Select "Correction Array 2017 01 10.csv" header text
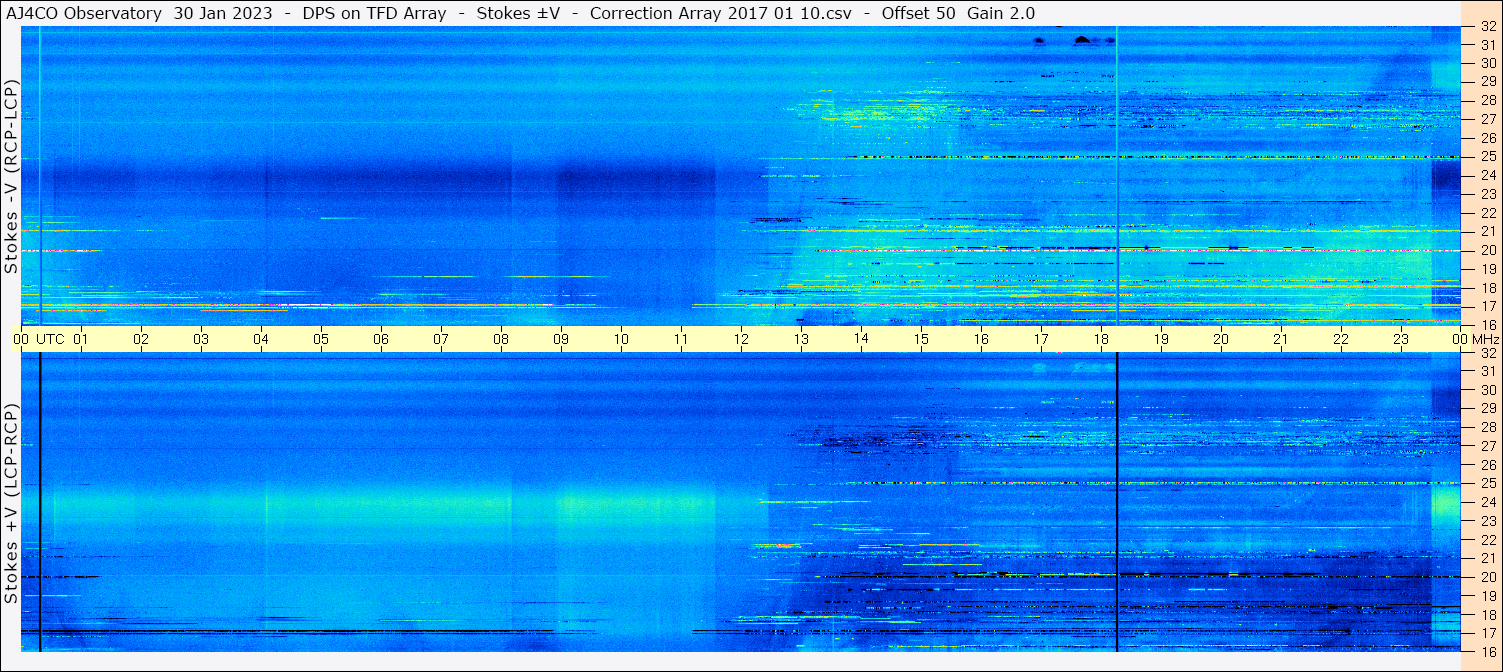1503x672 pixels. click(721, 13)
